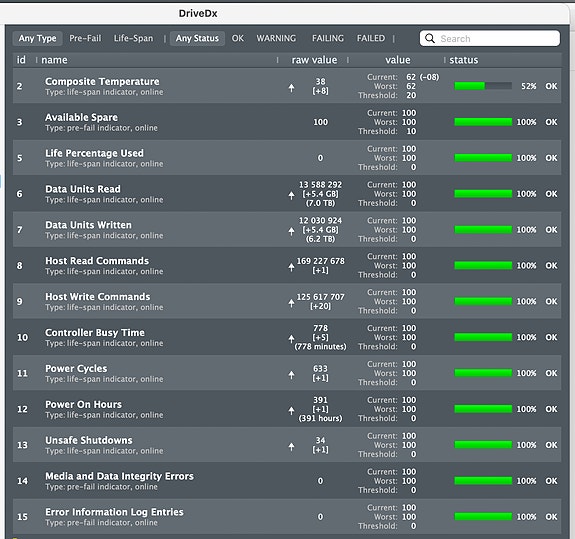The width and height of the screenshot is (575, 539).
Task: Filter indicators by FAILING status
Action: tap(328, 38)
